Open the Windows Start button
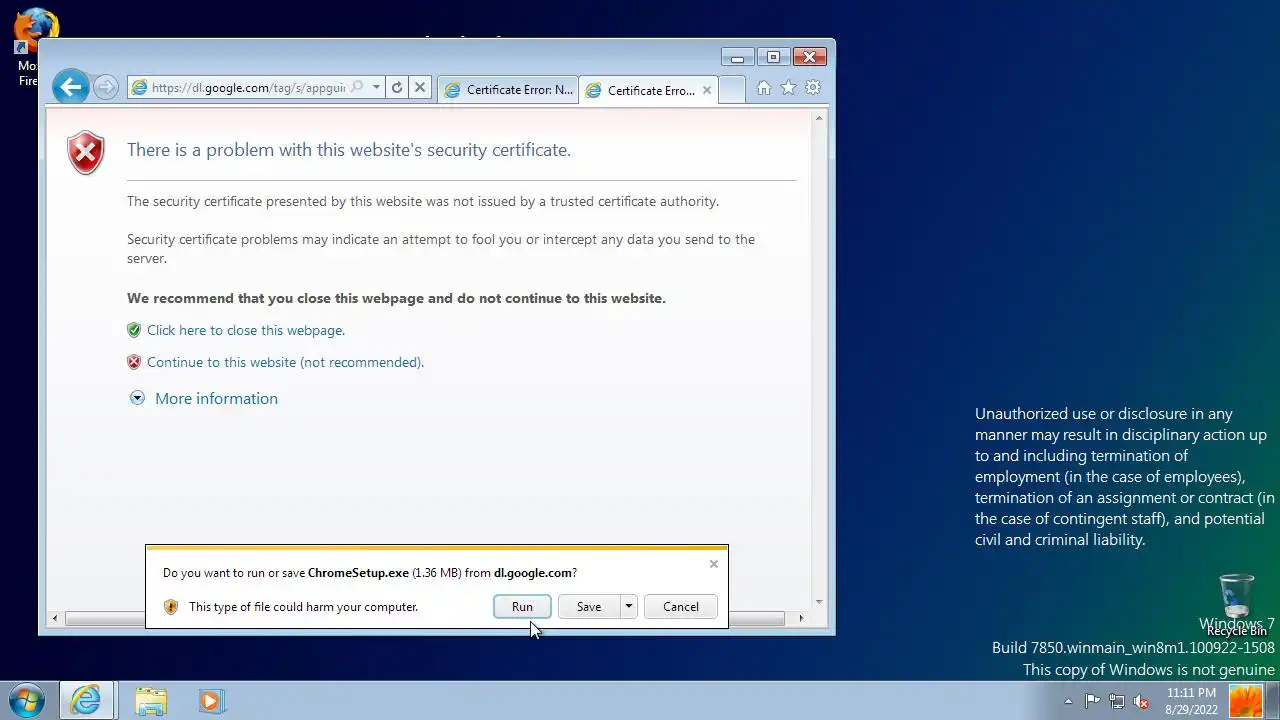1280x720 pixels. pyautogui.click(x=27, y=701)
